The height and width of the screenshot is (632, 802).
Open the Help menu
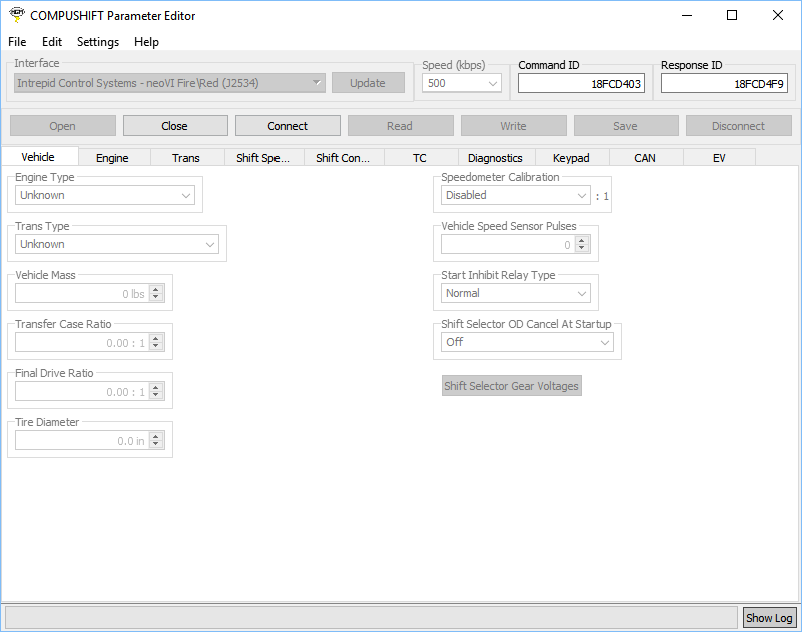[146, 42]
